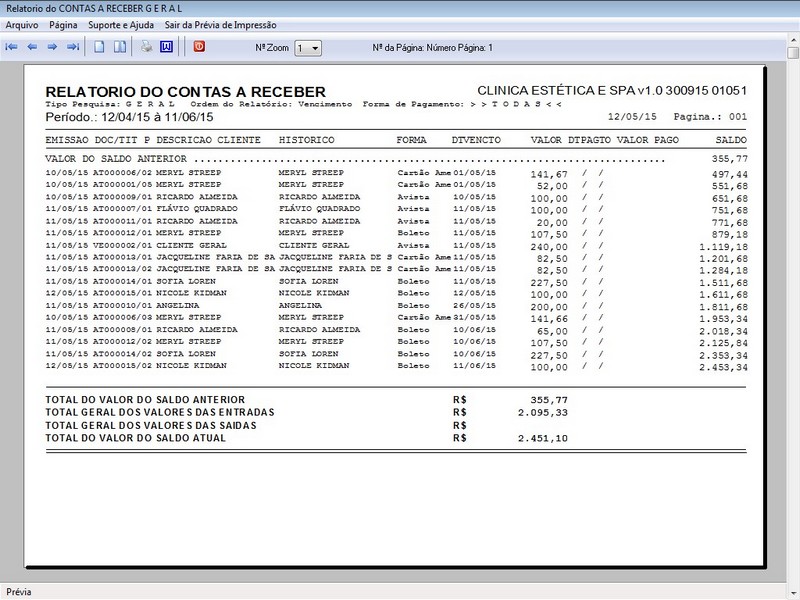Go to the first page of the report

pyautogui.click(x=12, y=47)
